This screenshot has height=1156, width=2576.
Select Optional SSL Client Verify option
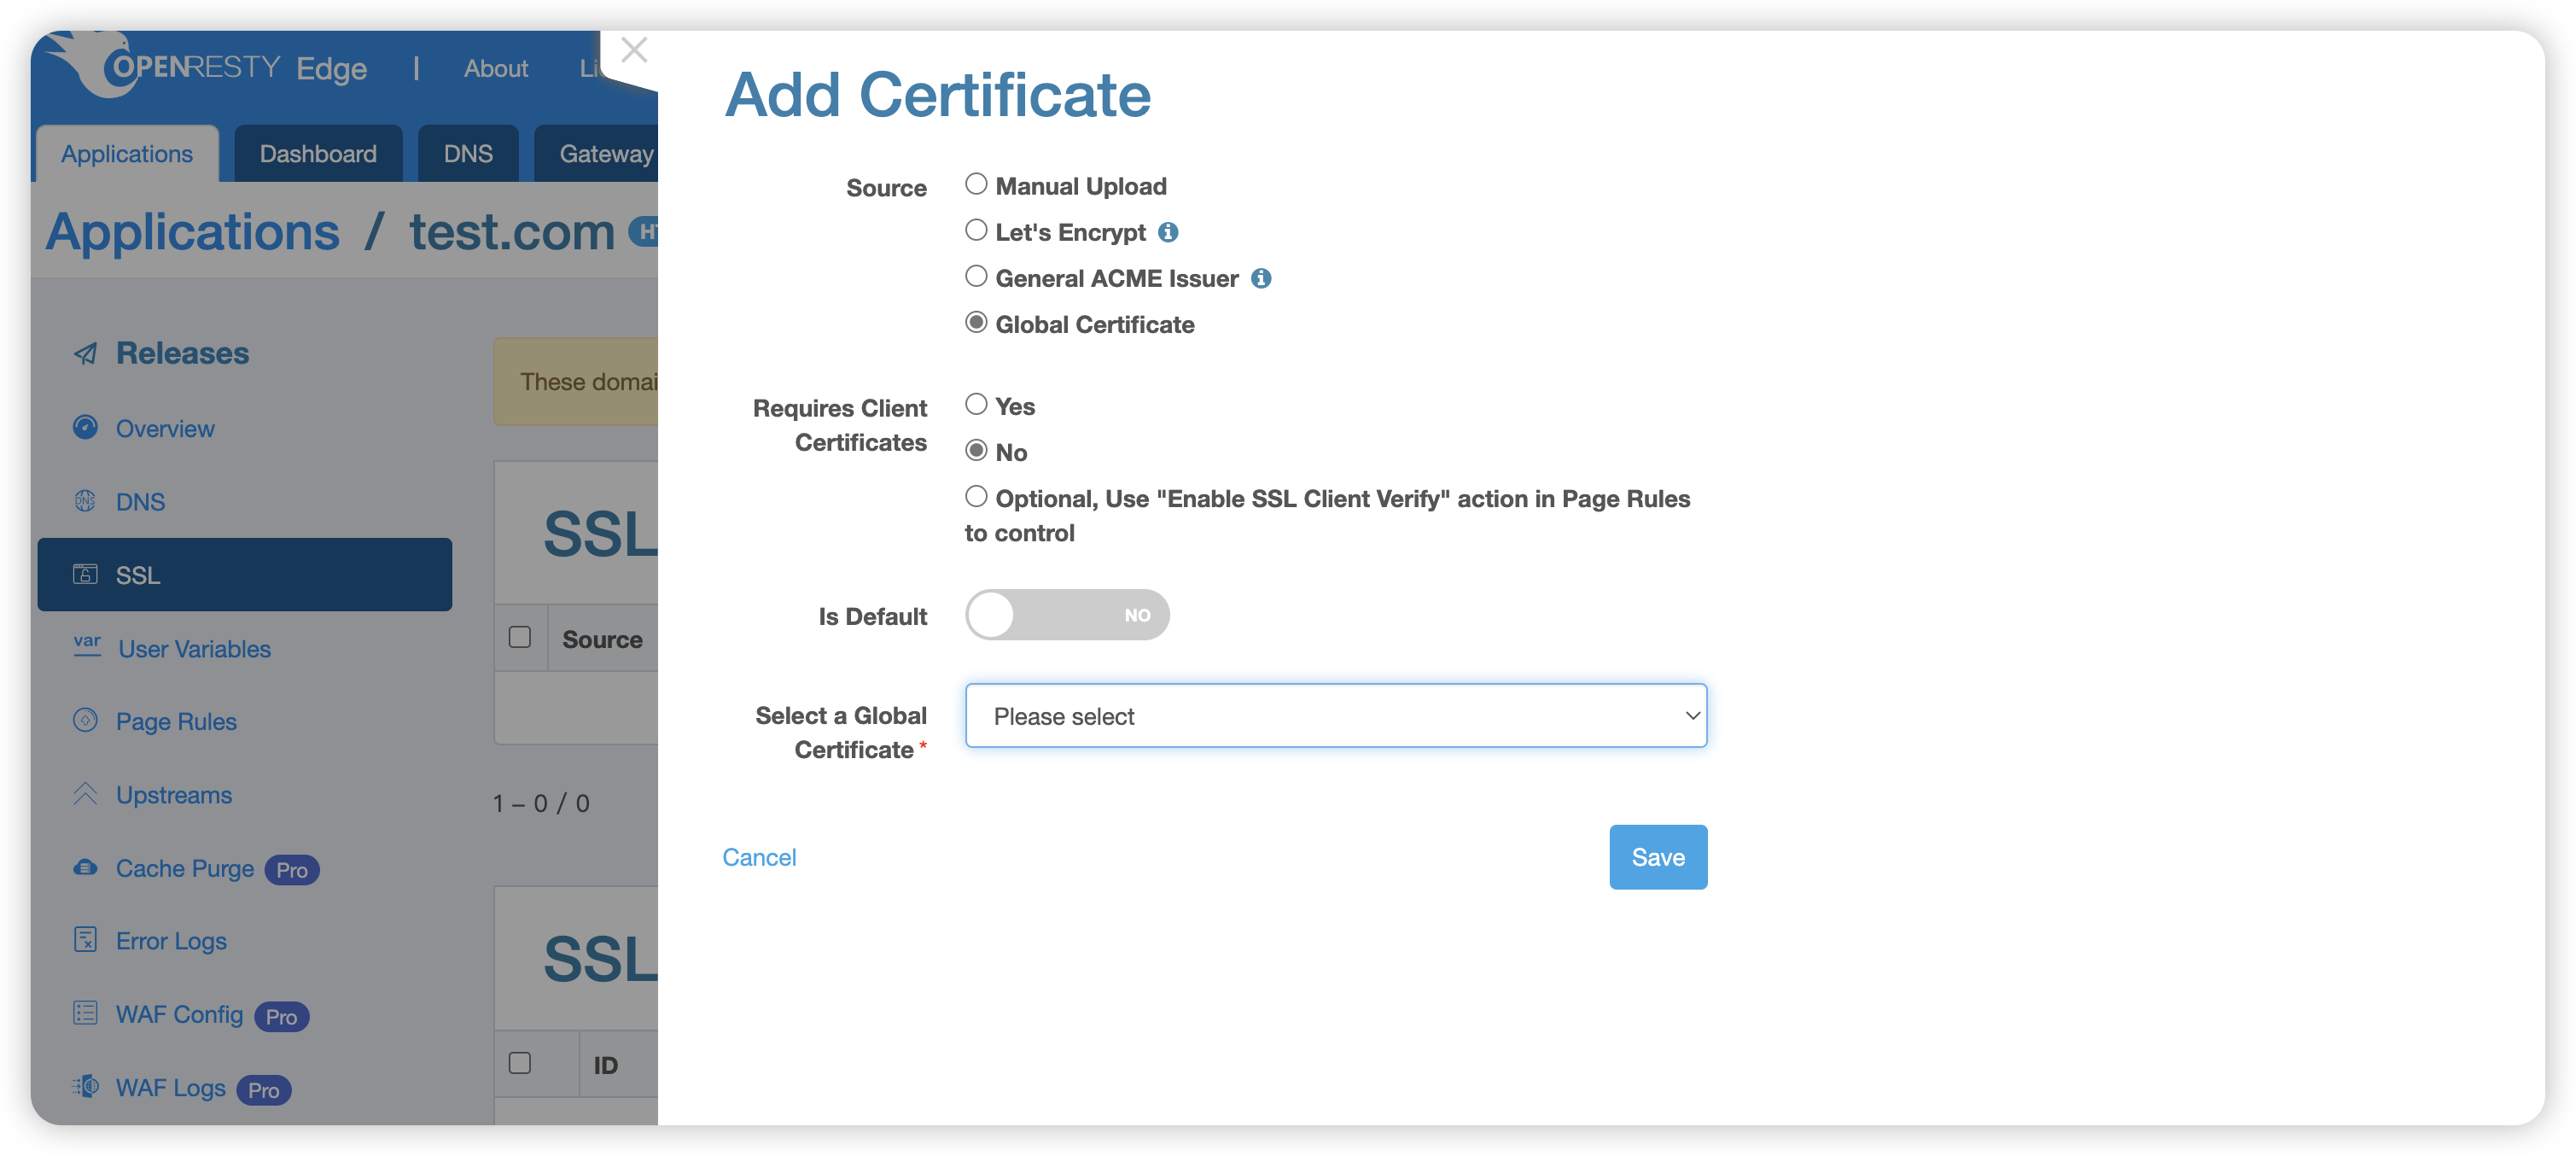[x=974, y=497]
